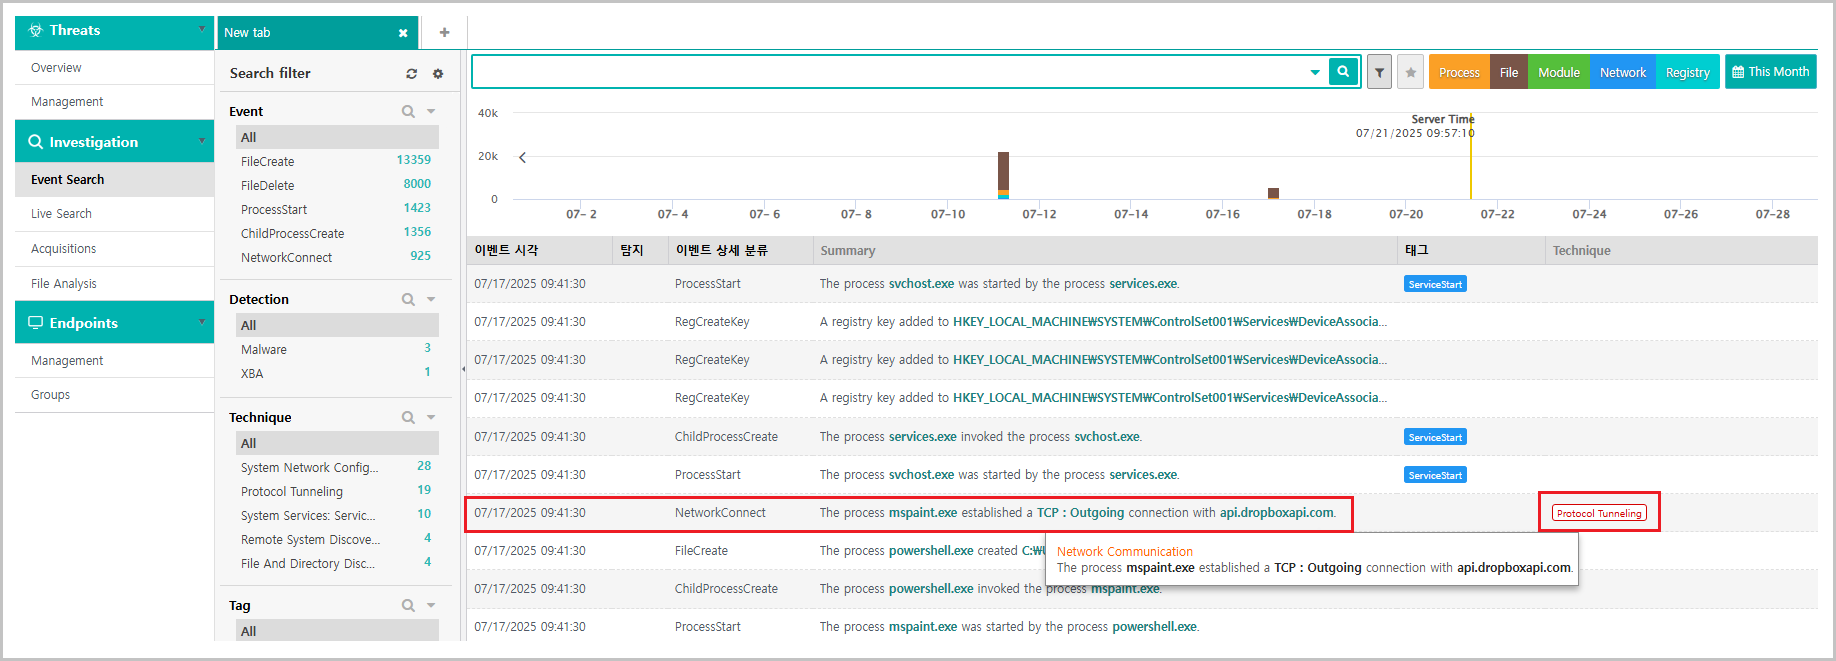Toggle the Network event type filter
Image resolution: width=1836 pixels, height=661 pixels.
1622,72
